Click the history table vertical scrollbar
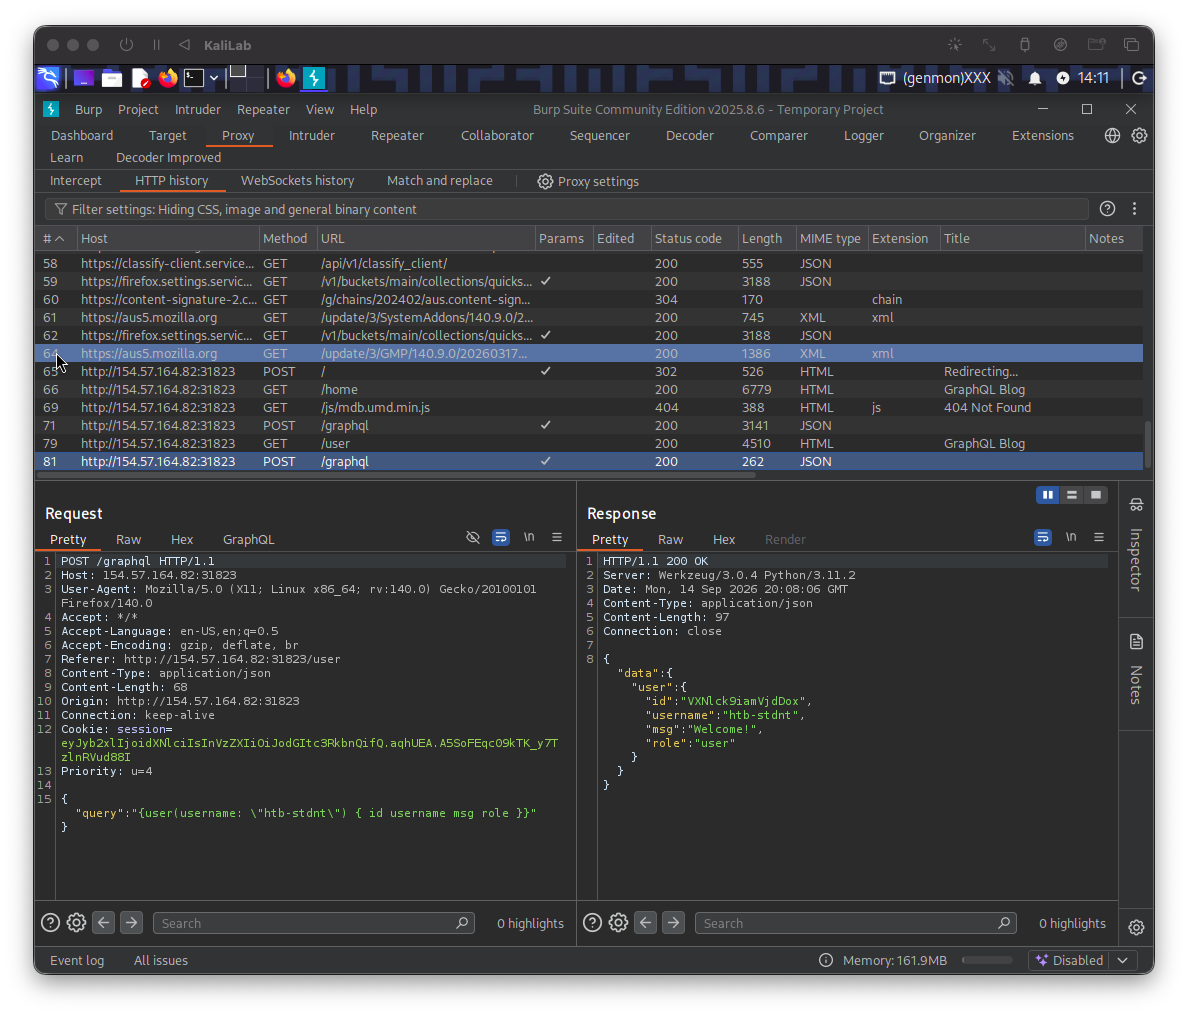The width and height of the screenshot is (1188, 1016). (x=1148, y=444)
